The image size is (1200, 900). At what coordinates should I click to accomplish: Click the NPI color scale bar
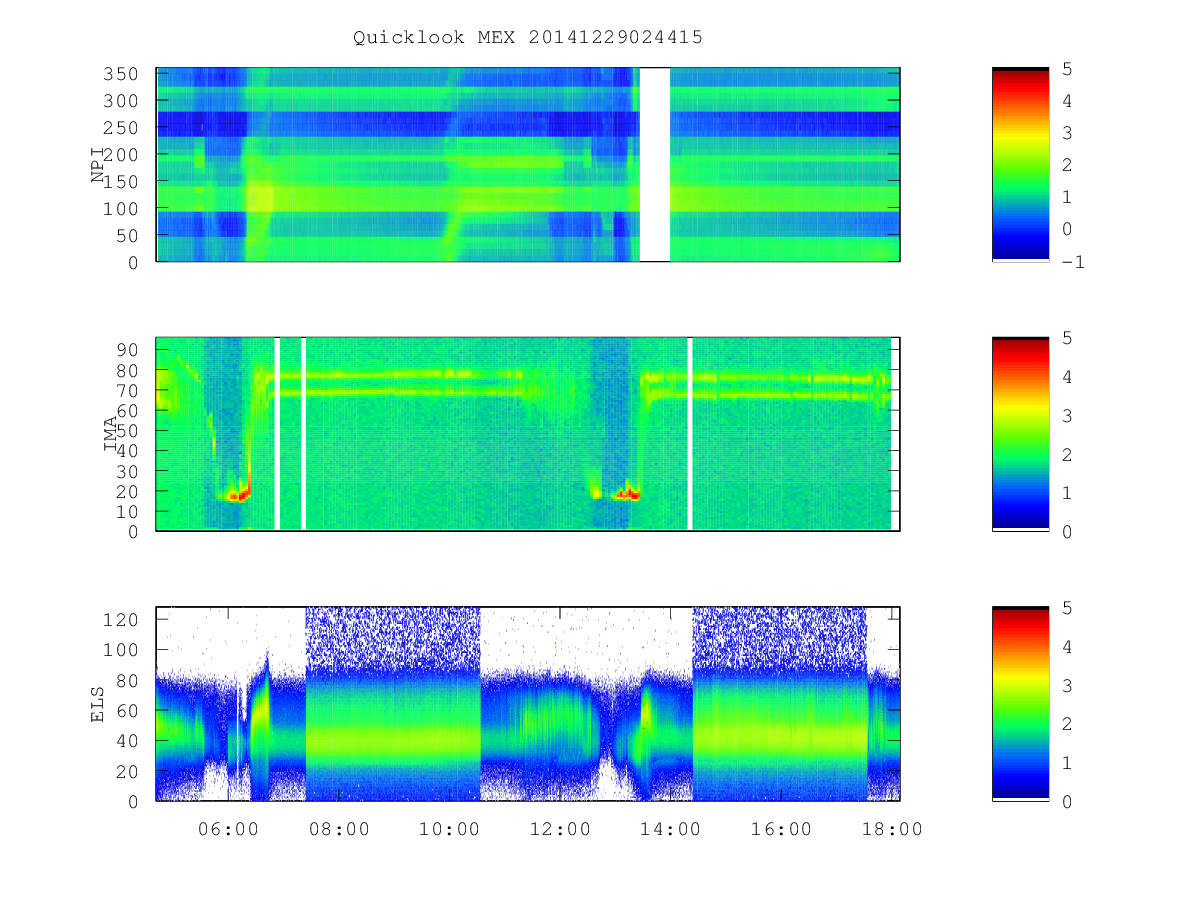click(1020, 165)
